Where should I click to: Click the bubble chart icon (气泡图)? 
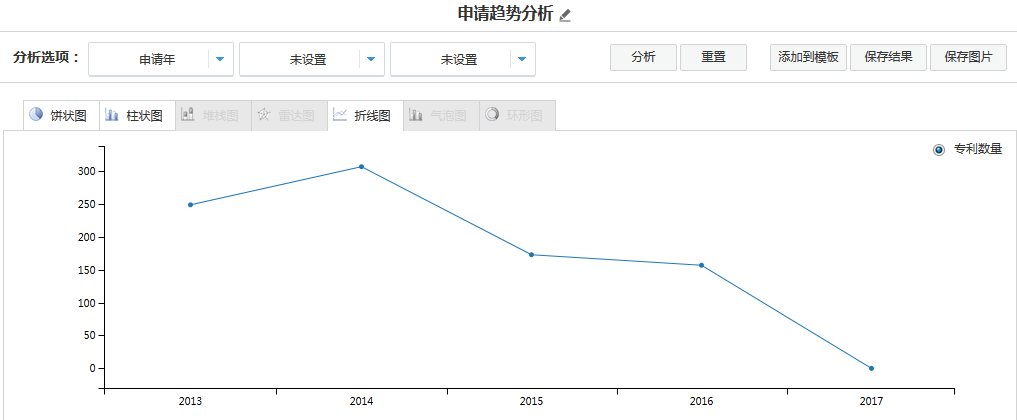(415, 115)
